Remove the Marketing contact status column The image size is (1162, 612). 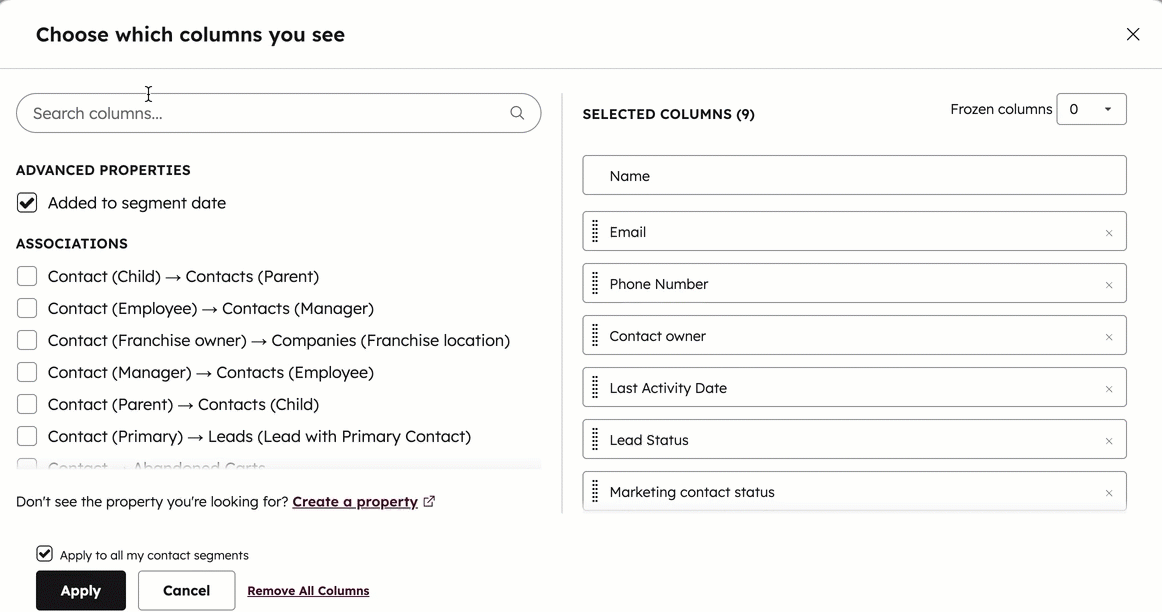(1109, 492)
